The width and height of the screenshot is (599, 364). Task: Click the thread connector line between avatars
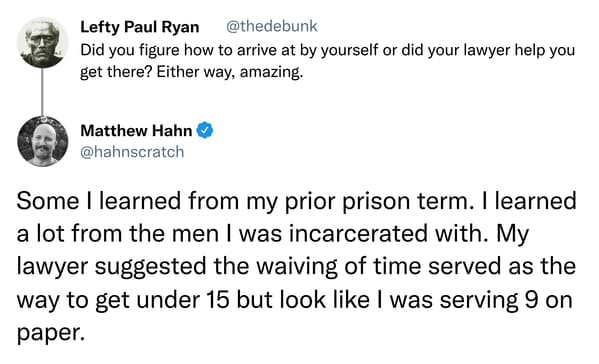click(42, 92)
